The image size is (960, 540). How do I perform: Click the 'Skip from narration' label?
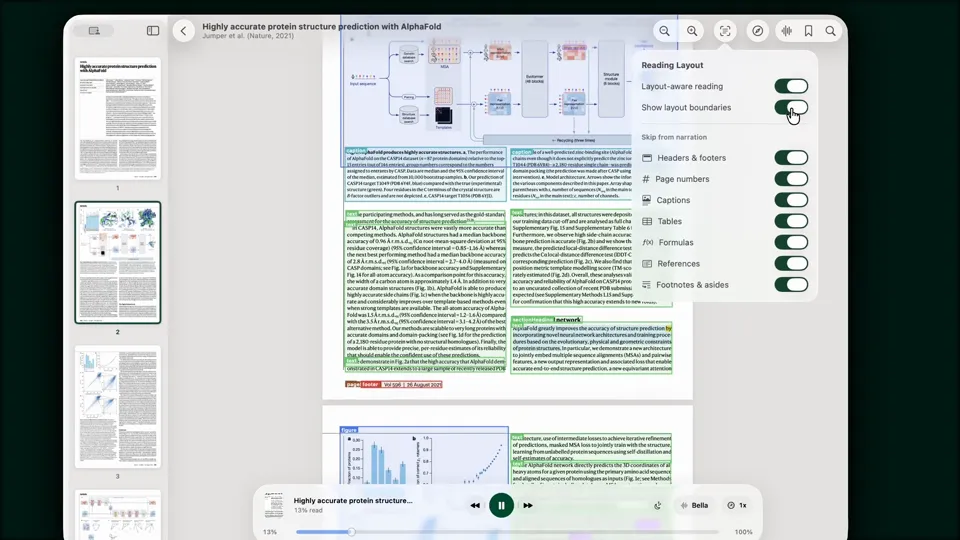[674, 137]
